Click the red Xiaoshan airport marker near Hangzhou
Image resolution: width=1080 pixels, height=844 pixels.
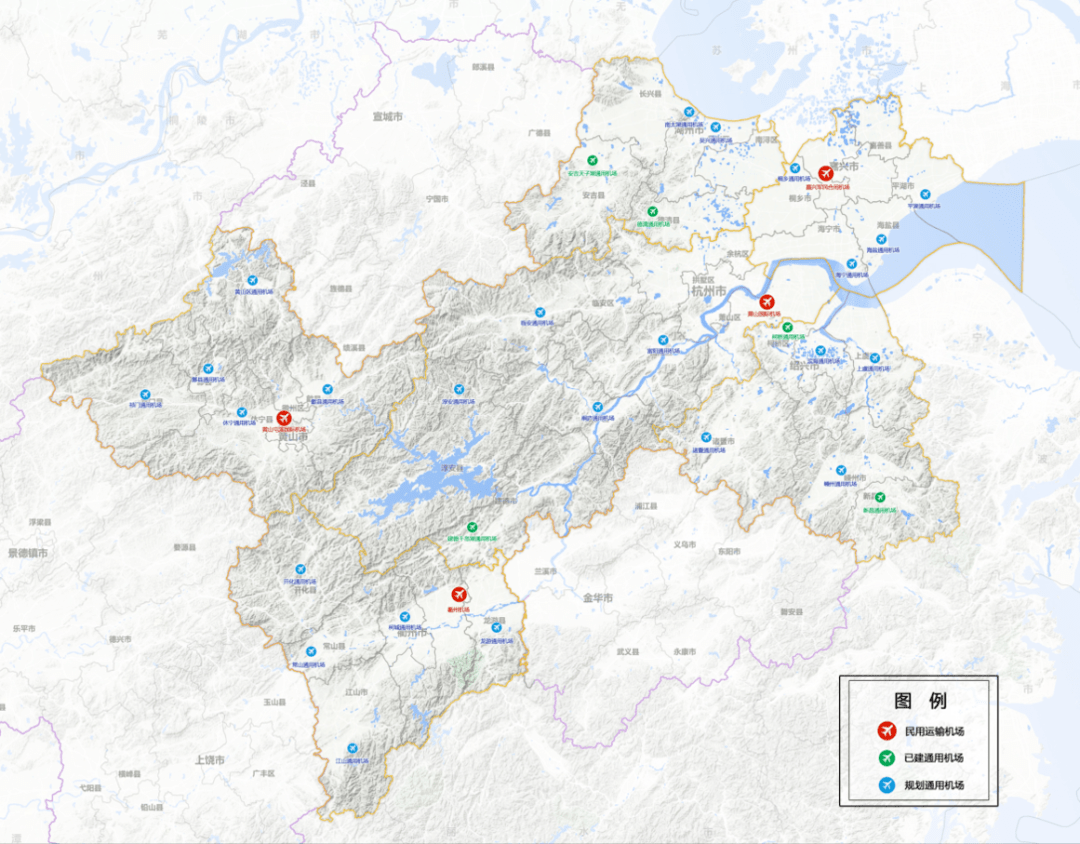point(767,302)
